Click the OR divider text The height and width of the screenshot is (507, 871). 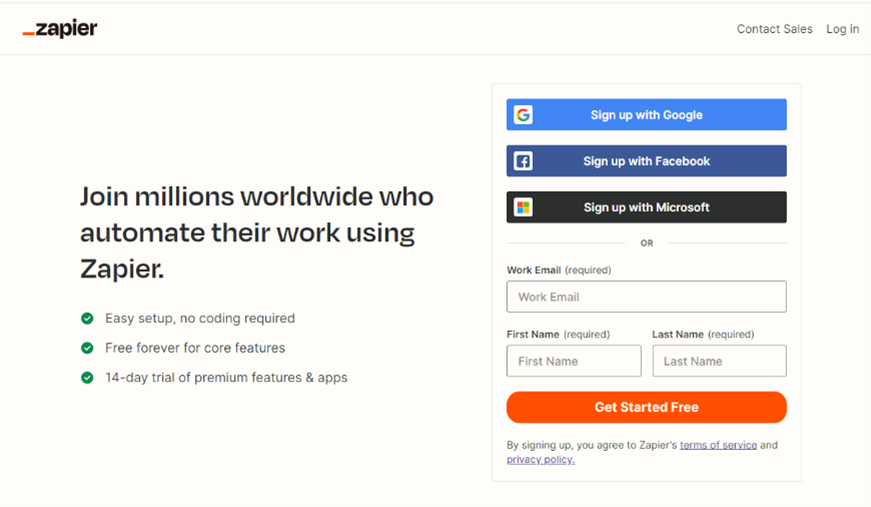647,243
